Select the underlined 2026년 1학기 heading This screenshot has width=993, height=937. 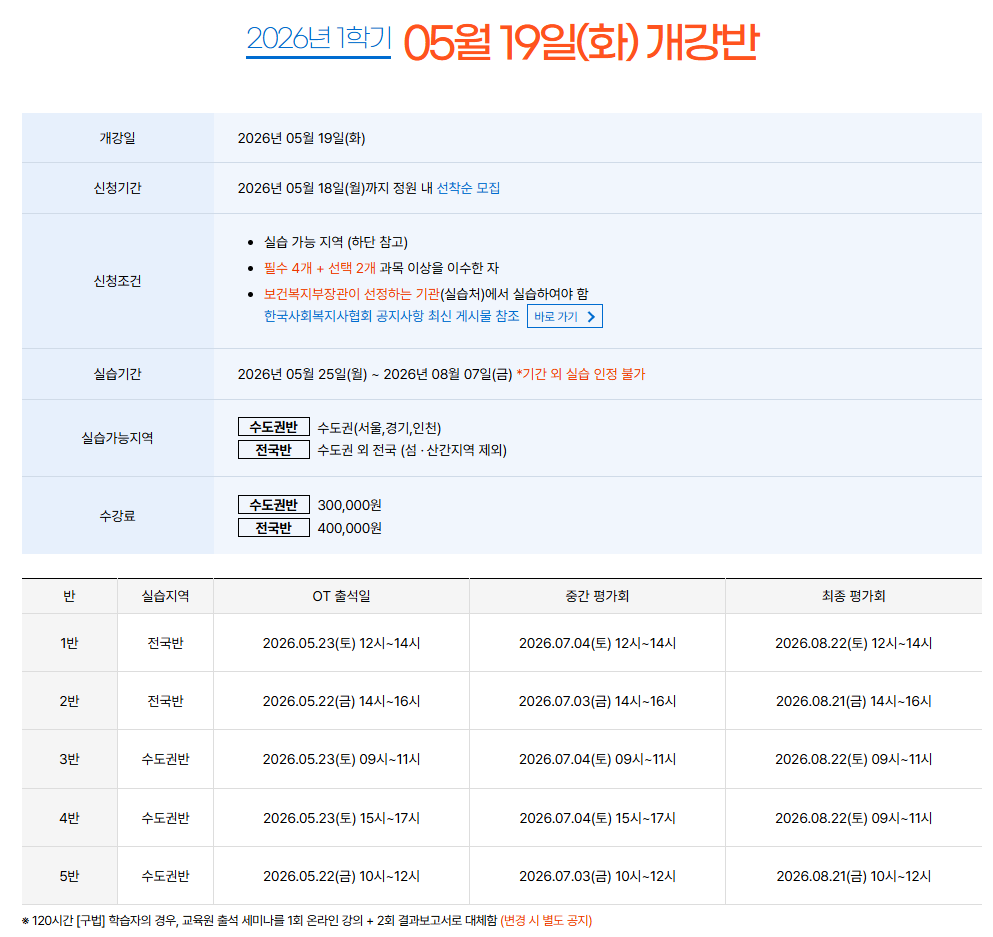[318, 40]
